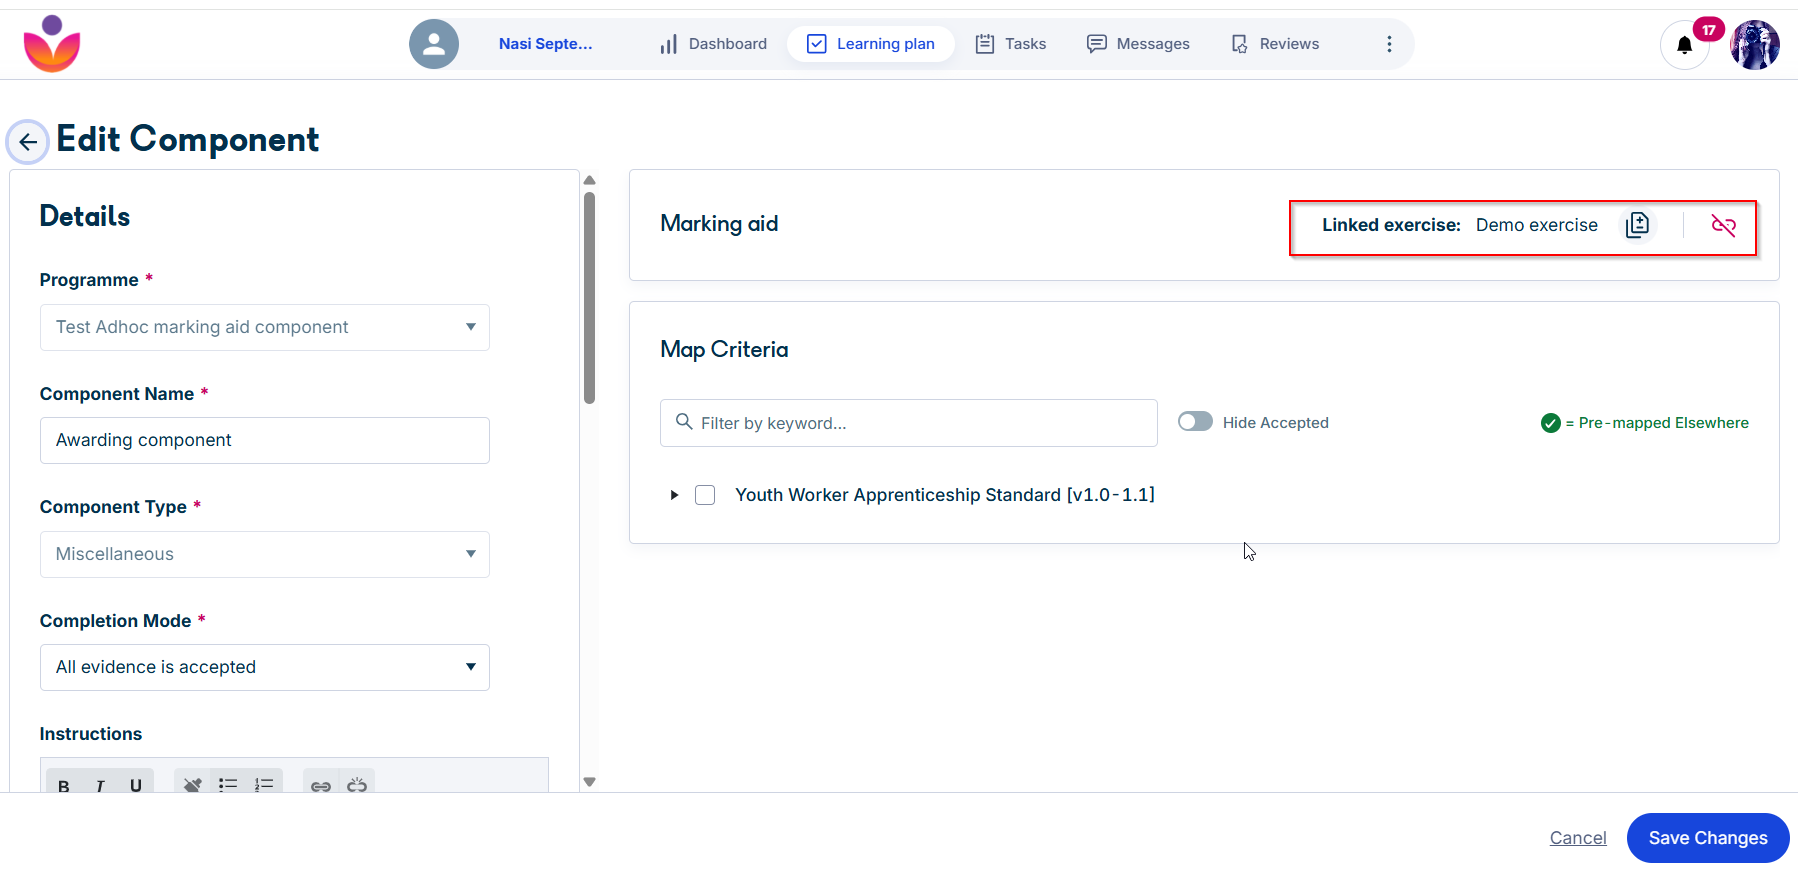Remove link in Instructions editor
Image resolution: width=1798 pixels, height=871 pixels.
coord(357,786)
